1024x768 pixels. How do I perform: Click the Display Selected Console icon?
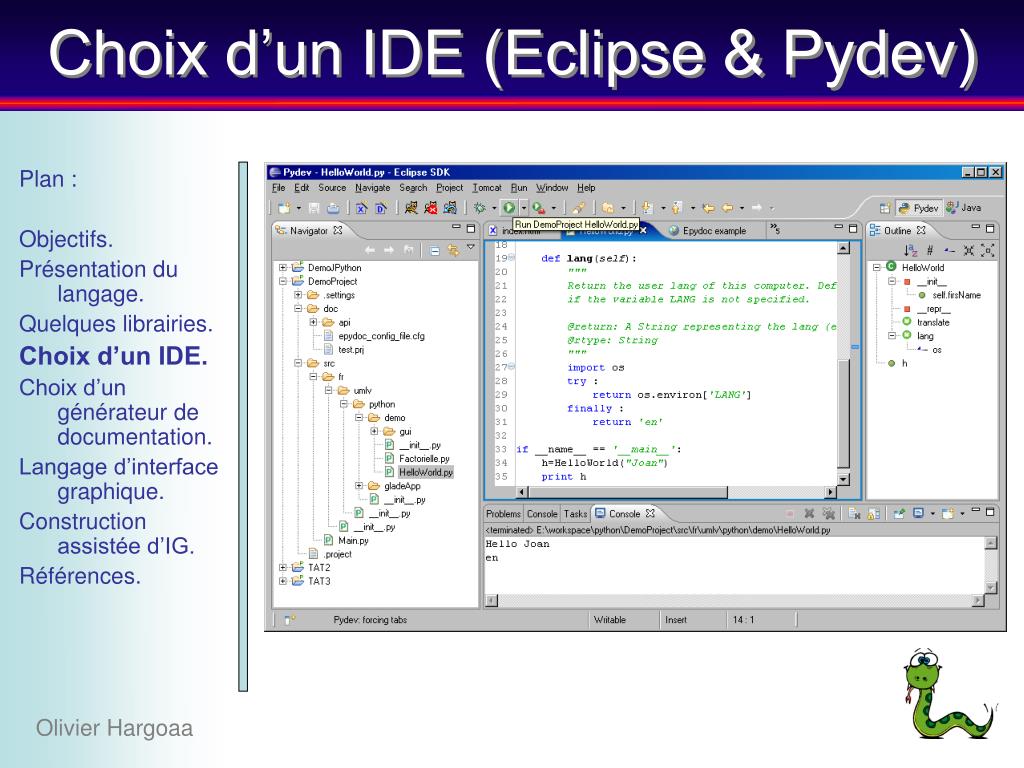[x=918, y=513]
